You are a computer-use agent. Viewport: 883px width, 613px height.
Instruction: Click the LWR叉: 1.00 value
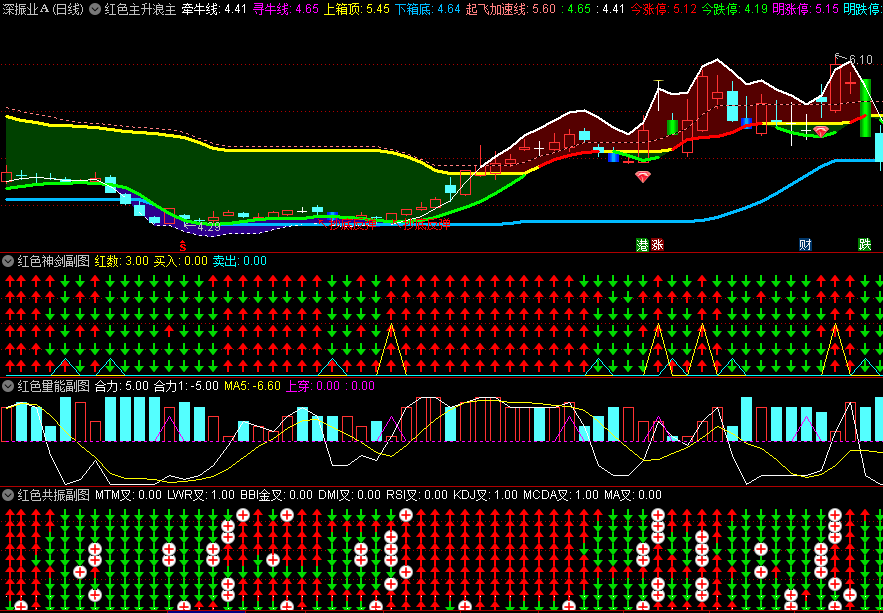pyautogui.click(x=201, y=495)
